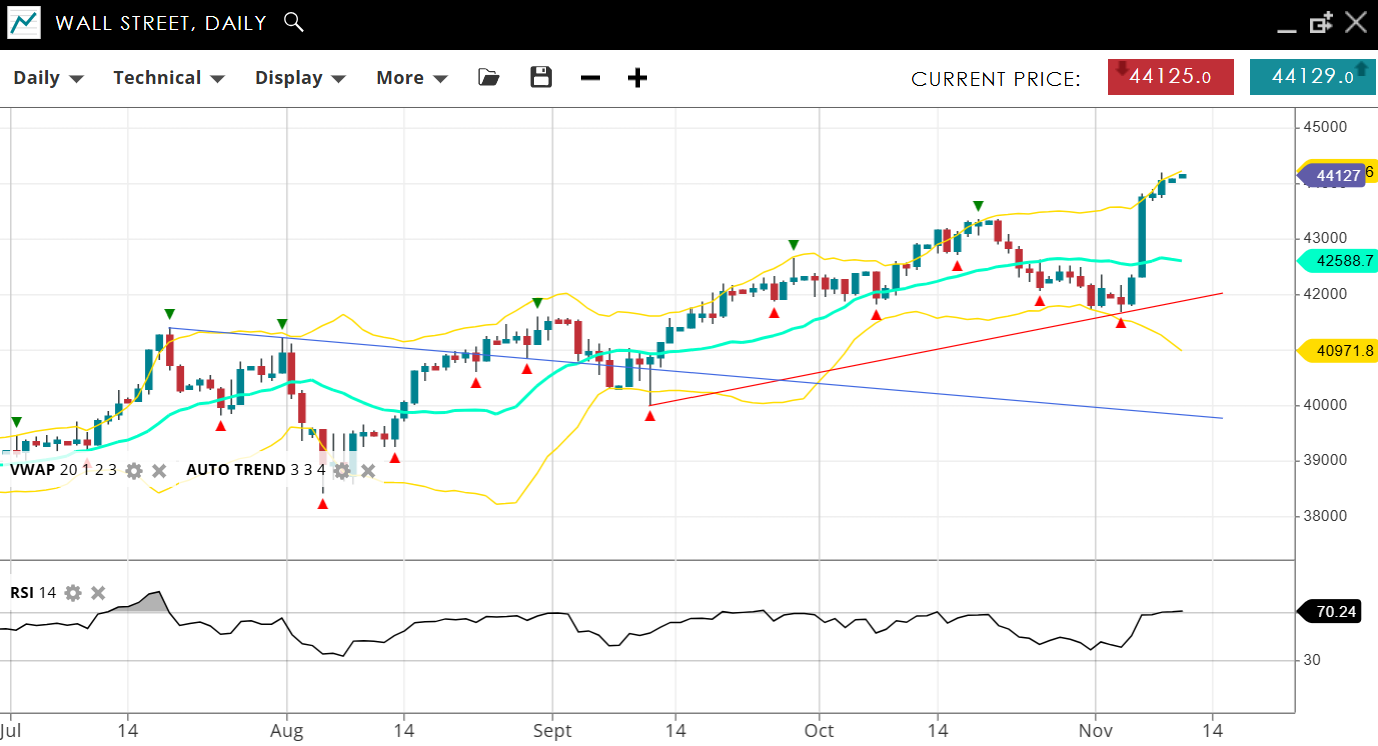
Task: Remove the RSI 14 indicator
Action: click(98, 593)
